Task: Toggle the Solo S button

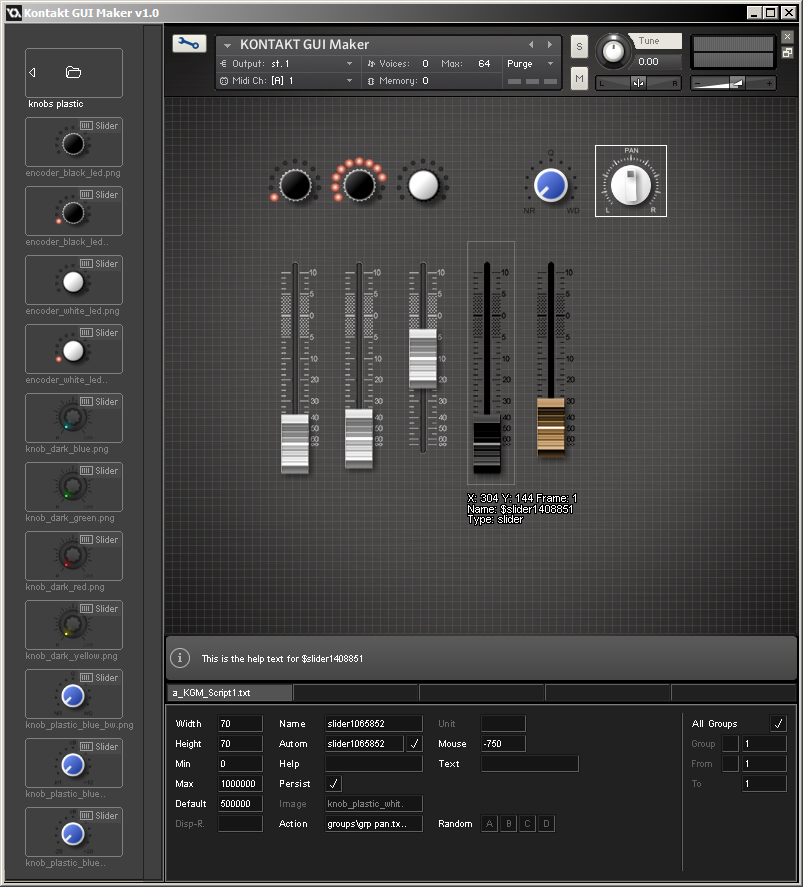Action: point(579,46)
